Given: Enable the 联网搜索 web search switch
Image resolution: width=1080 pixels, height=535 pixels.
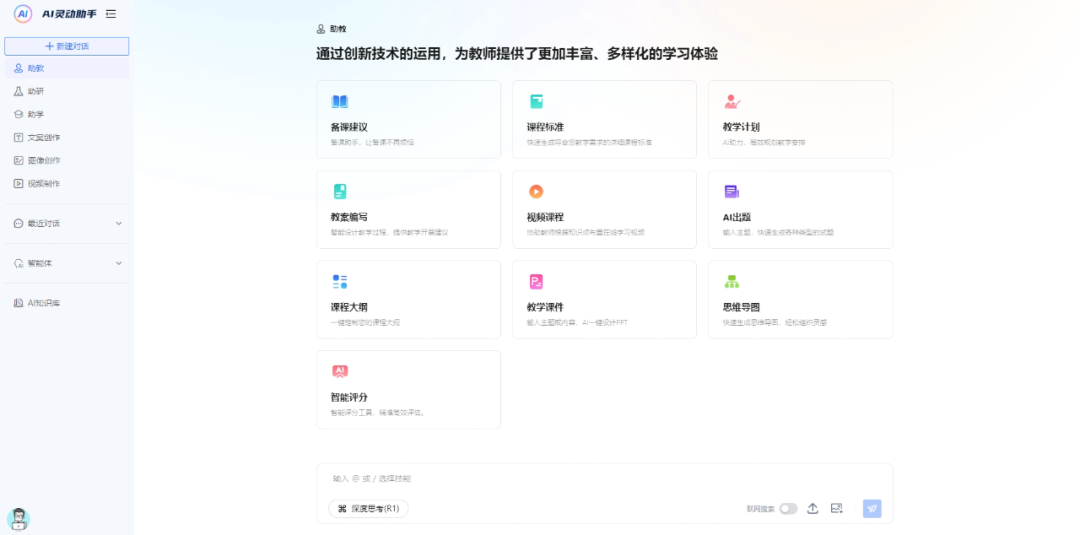Looking at the screenshot, I should point(788,508).
